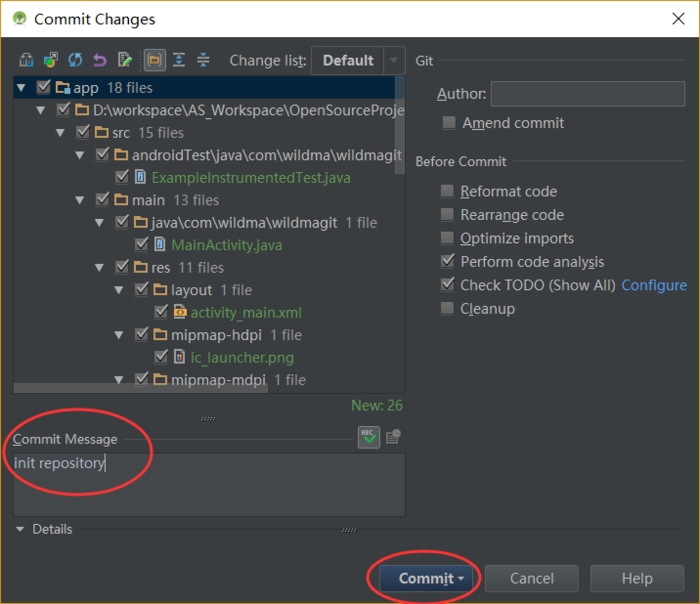700x604 pixels.
Task: Uncheck the ExampleInstrumentedTest.java checkbox
Action: (x=122, y=176)
